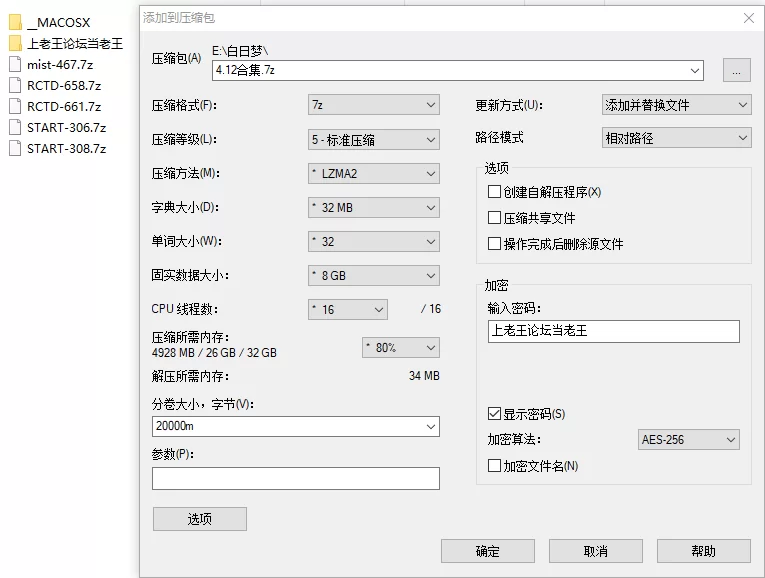Select the mist-467.7z file icon
The width and height of the screenshot is (765, 578).
tap(15, 65)
